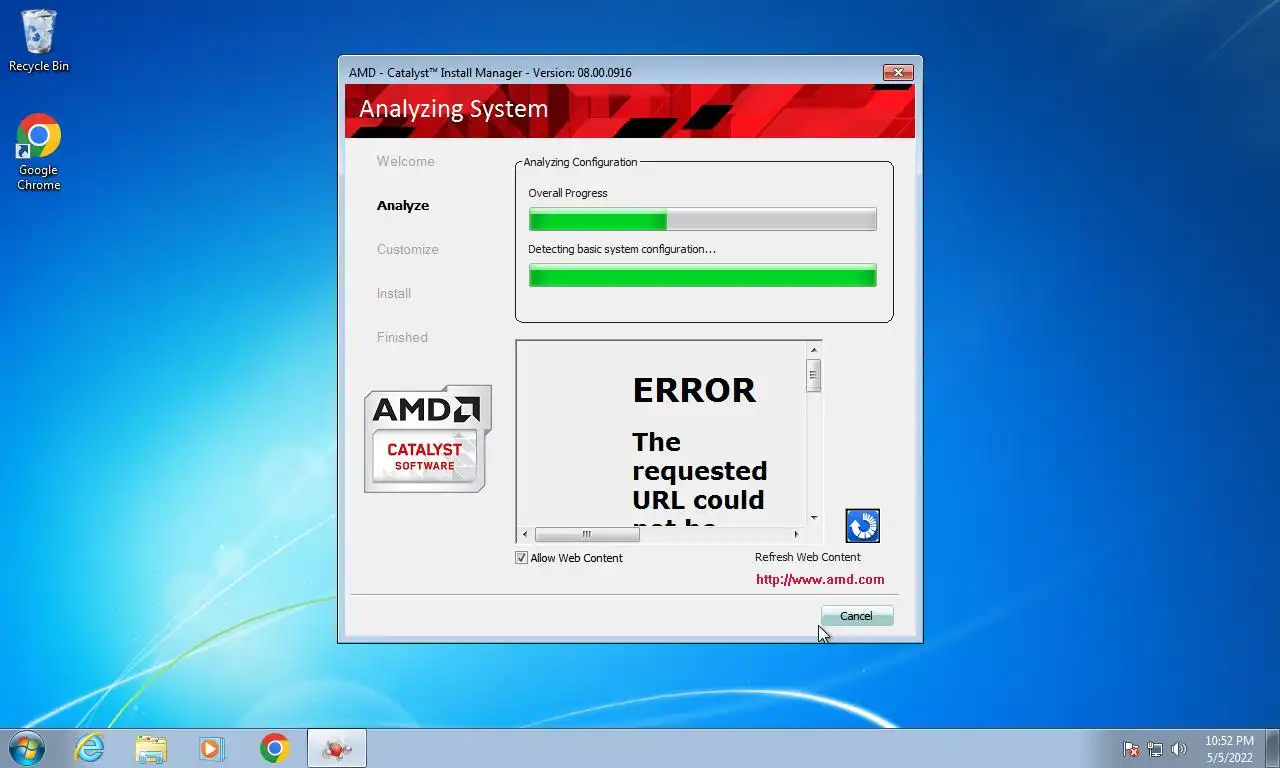Click the Overall Progress bar
Image resolution: width=1280 pixels, height=768 pixels.
point(702,219)
